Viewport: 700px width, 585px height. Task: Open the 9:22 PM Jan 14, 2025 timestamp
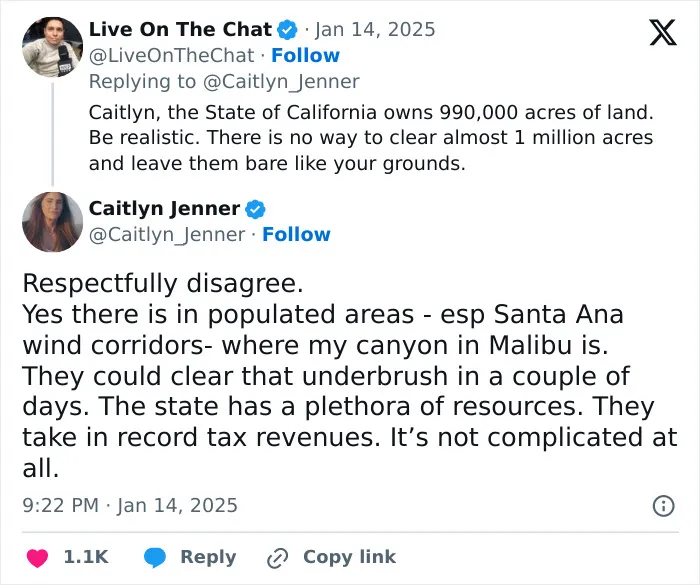pyautogui.click(x=130, y=506)
